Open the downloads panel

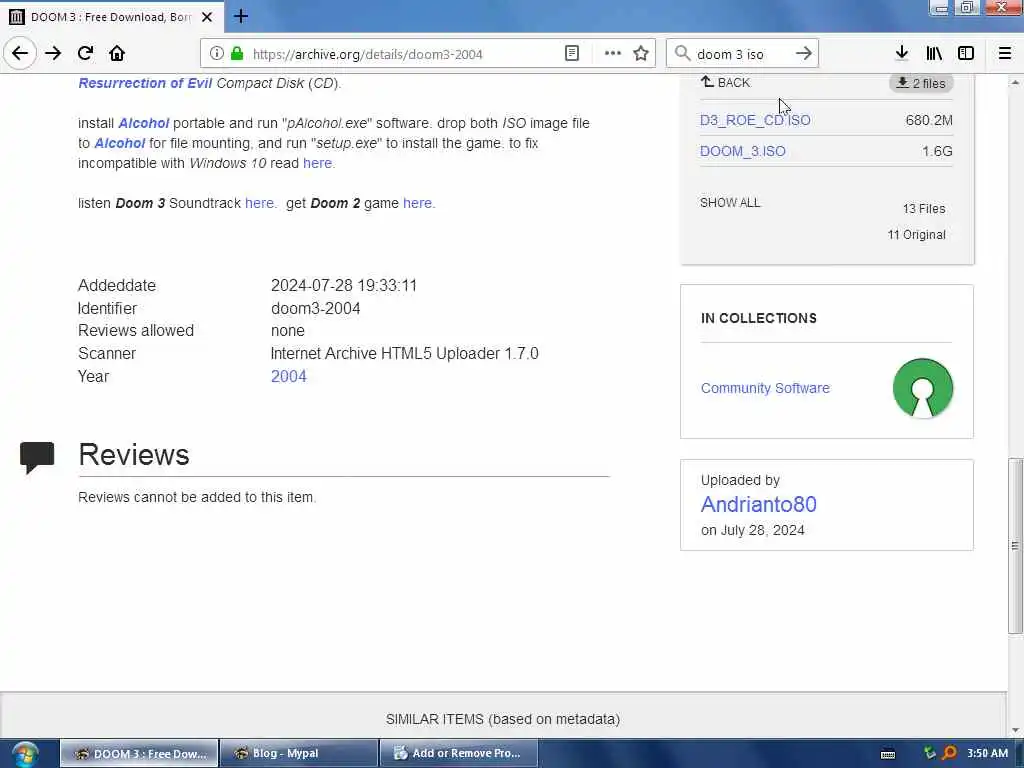pos(902,54)
